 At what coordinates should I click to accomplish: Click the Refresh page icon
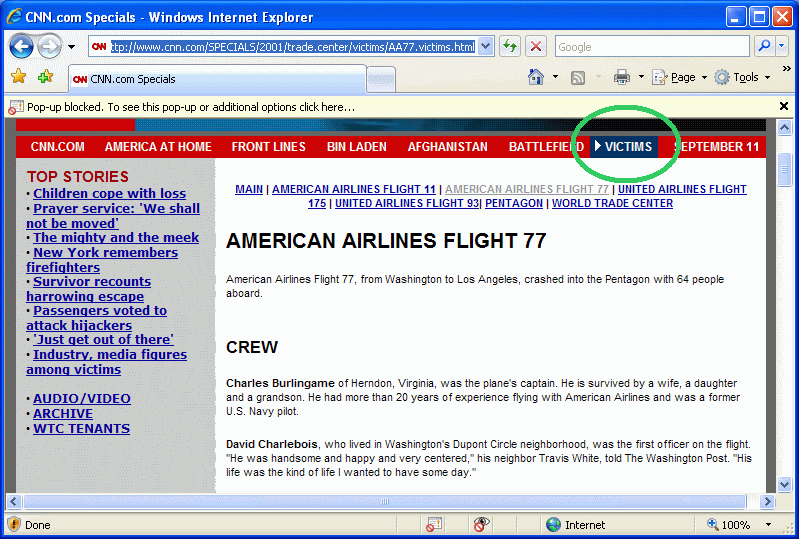coord(510,47)
